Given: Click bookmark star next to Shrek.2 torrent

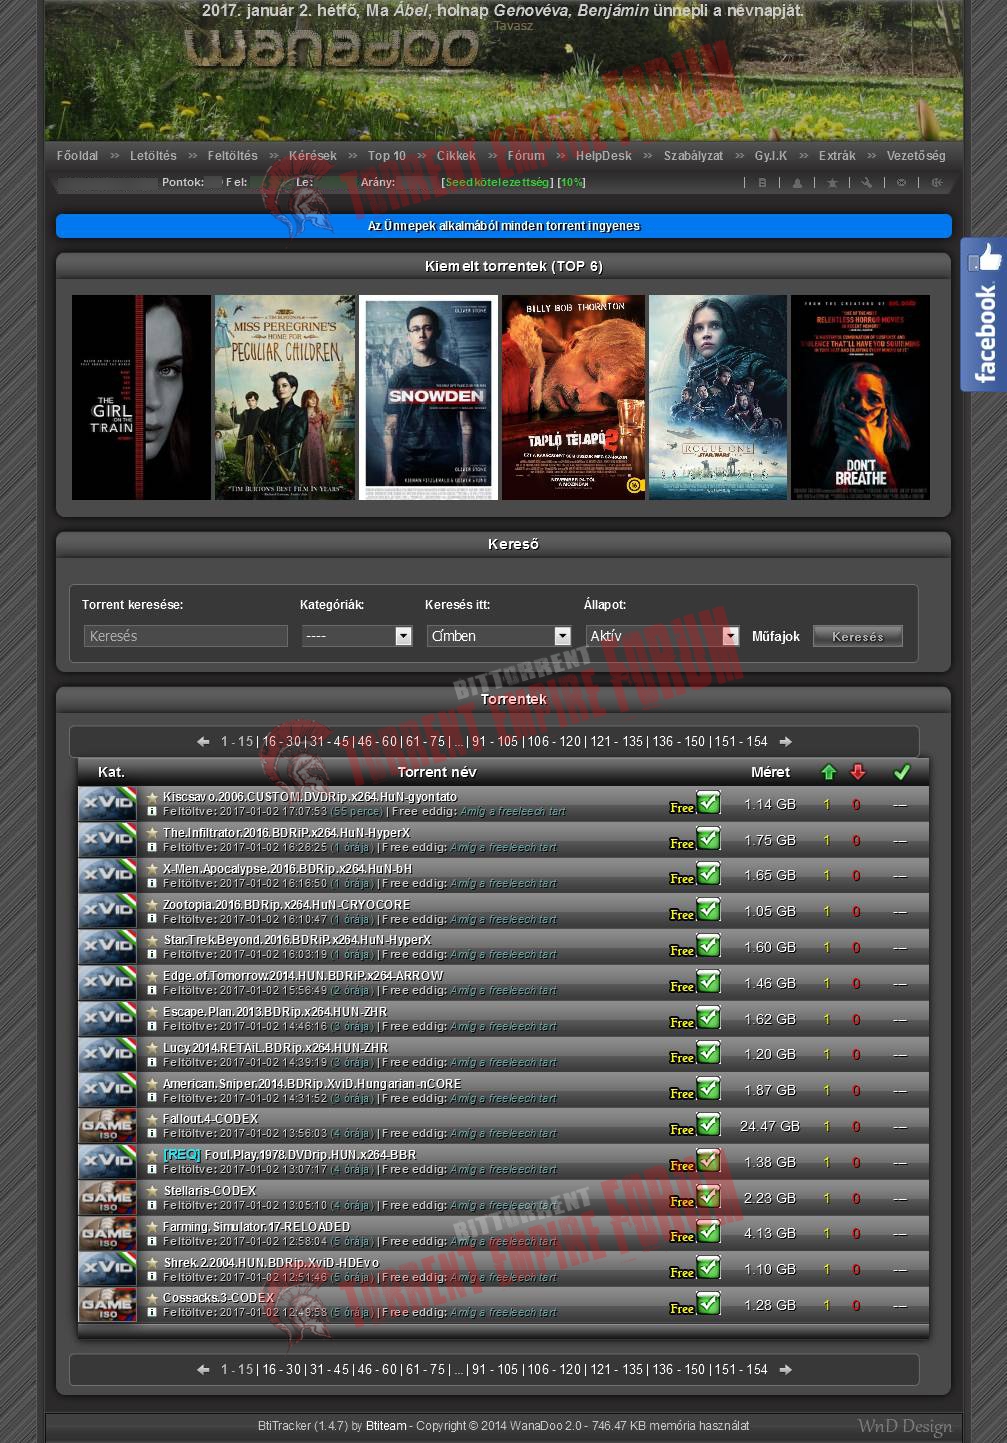Looking at the screenshot, I should click(152, 1263).
